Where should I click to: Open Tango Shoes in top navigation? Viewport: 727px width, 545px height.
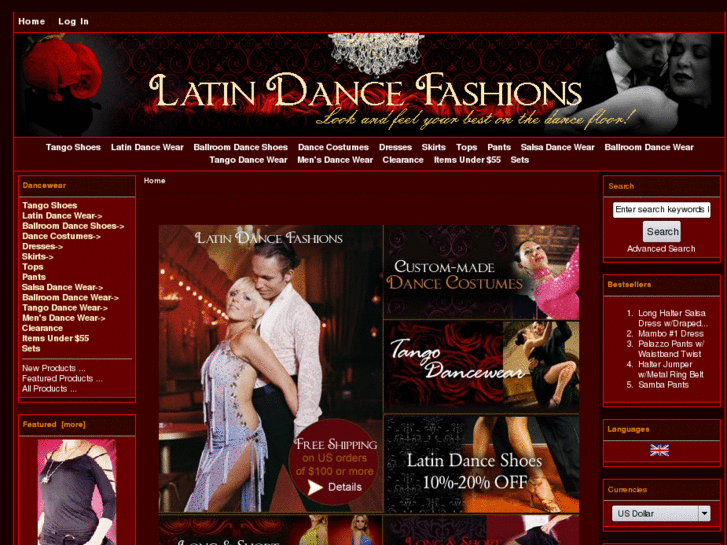[73, 147]
